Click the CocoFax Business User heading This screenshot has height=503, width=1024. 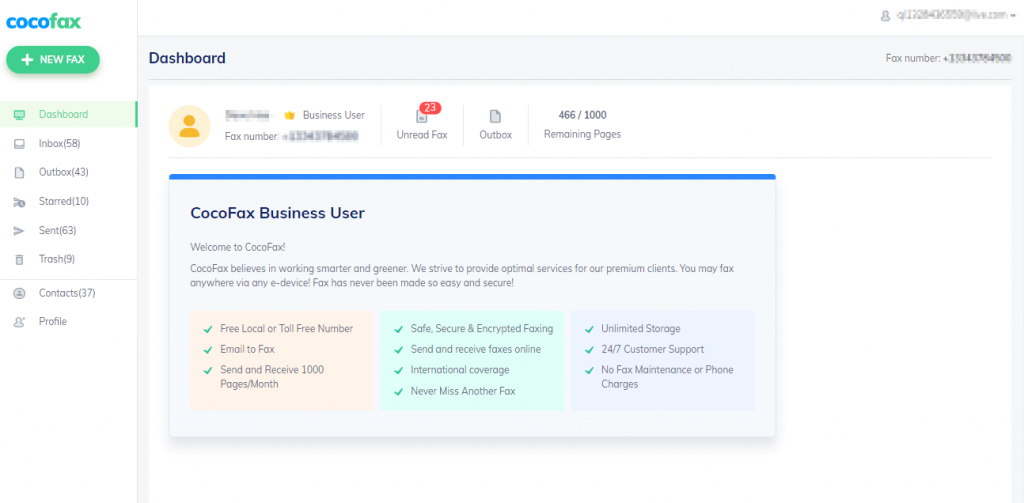point(278,212)
